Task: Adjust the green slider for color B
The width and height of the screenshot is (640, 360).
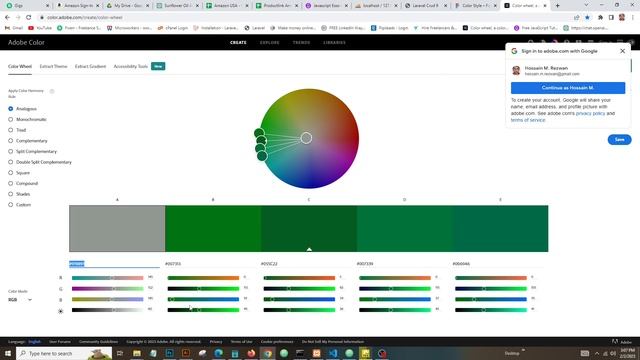Action: pos(203,289)
